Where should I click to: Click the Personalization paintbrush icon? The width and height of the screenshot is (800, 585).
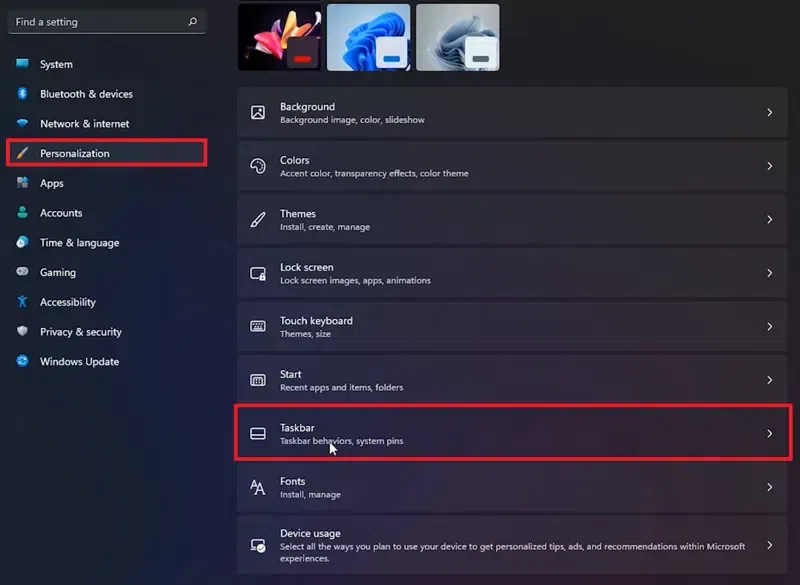click(x=22, y=153)
